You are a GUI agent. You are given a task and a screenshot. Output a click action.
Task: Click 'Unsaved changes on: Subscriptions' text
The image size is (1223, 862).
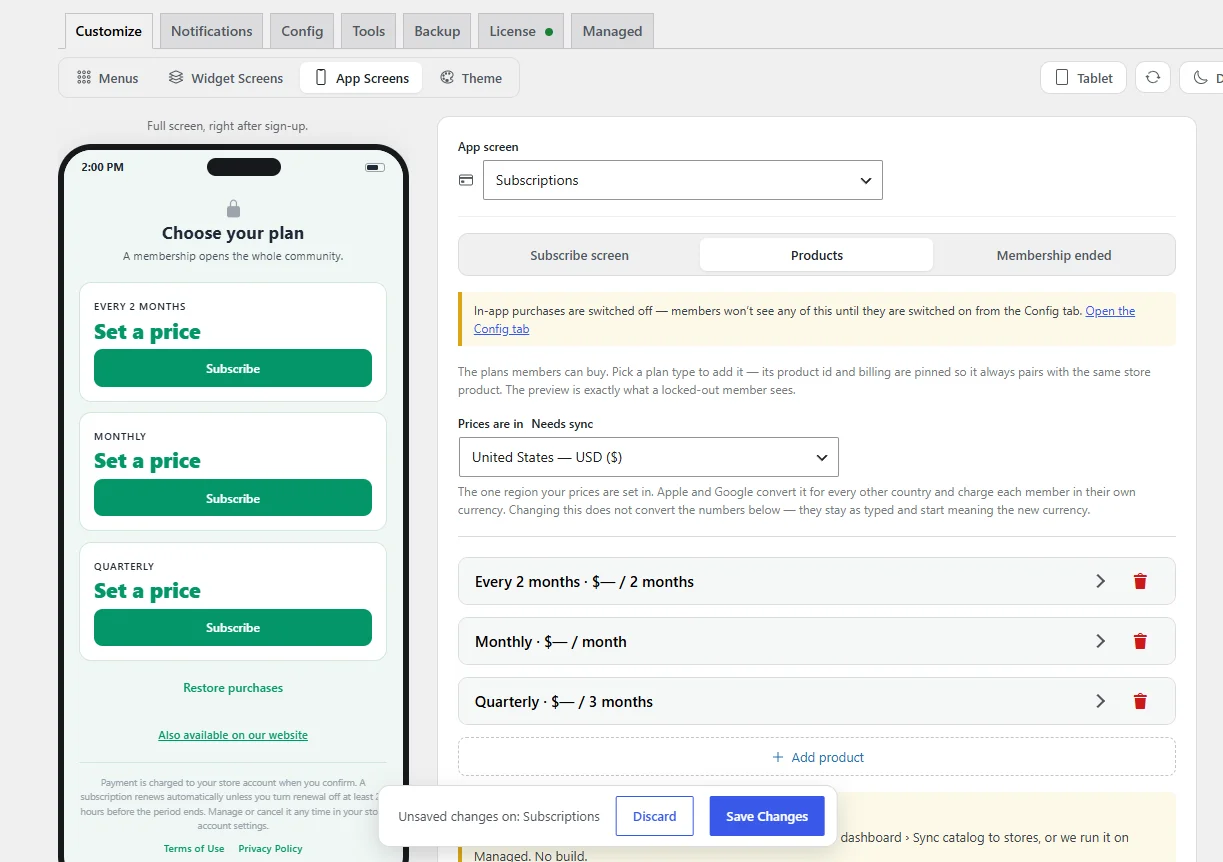coord(499,816)
